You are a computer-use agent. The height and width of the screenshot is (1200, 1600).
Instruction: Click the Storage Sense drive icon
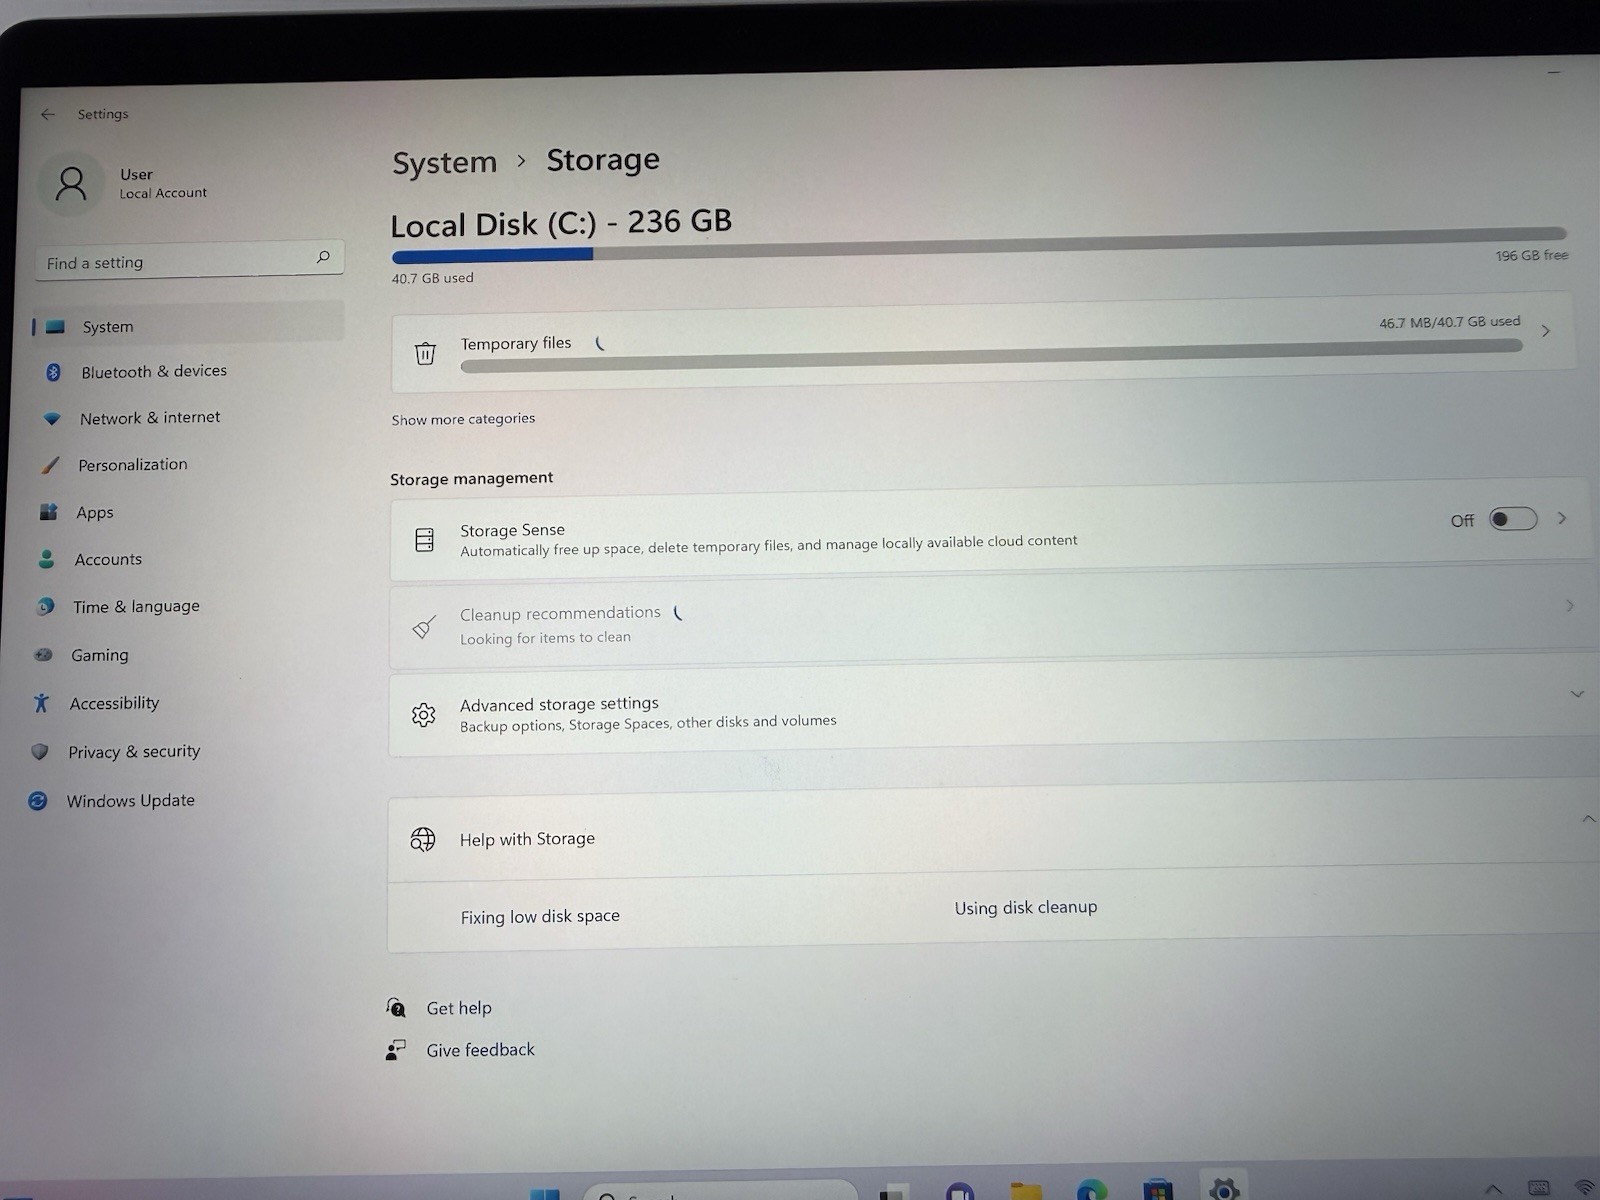tap(424, 540)
